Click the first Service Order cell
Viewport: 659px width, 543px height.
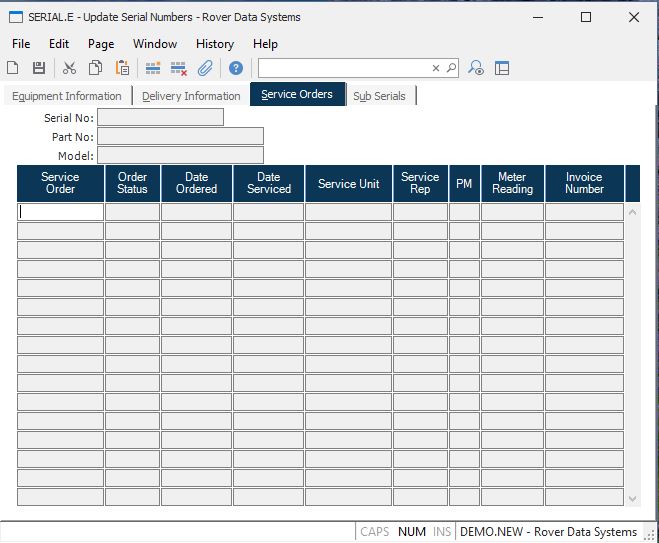click(61, 211)
